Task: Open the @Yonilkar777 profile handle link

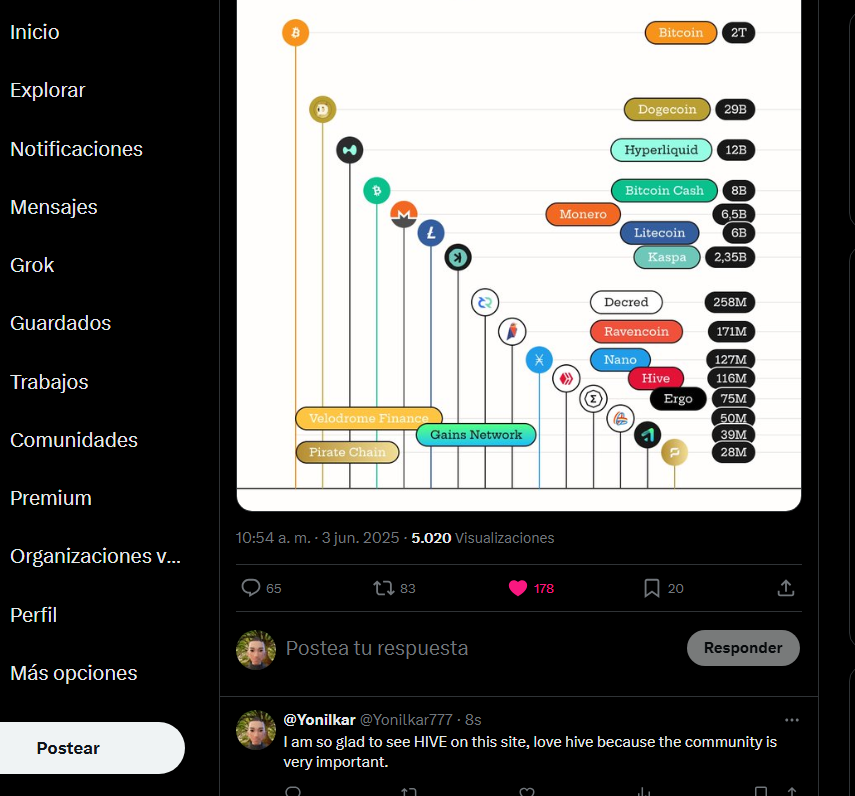Action: pos(406,720)
